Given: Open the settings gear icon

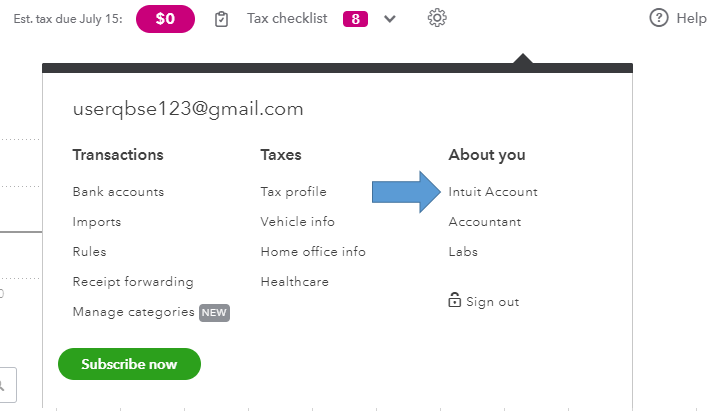Looking at the screenshot, I should point(436,18).
